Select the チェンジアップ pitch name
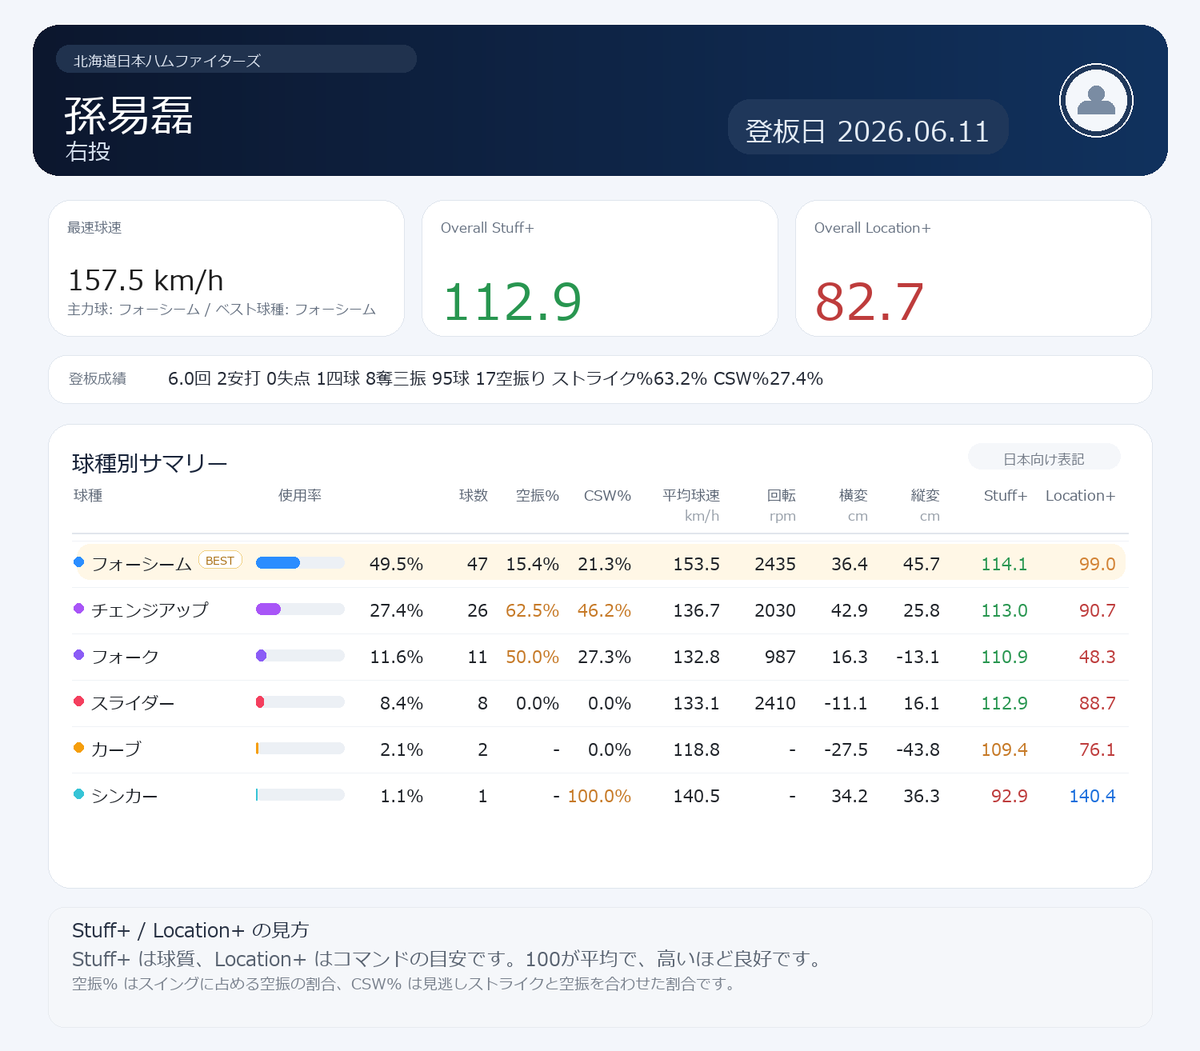This screenshot has height=1051, width=1200. [150, 610]
